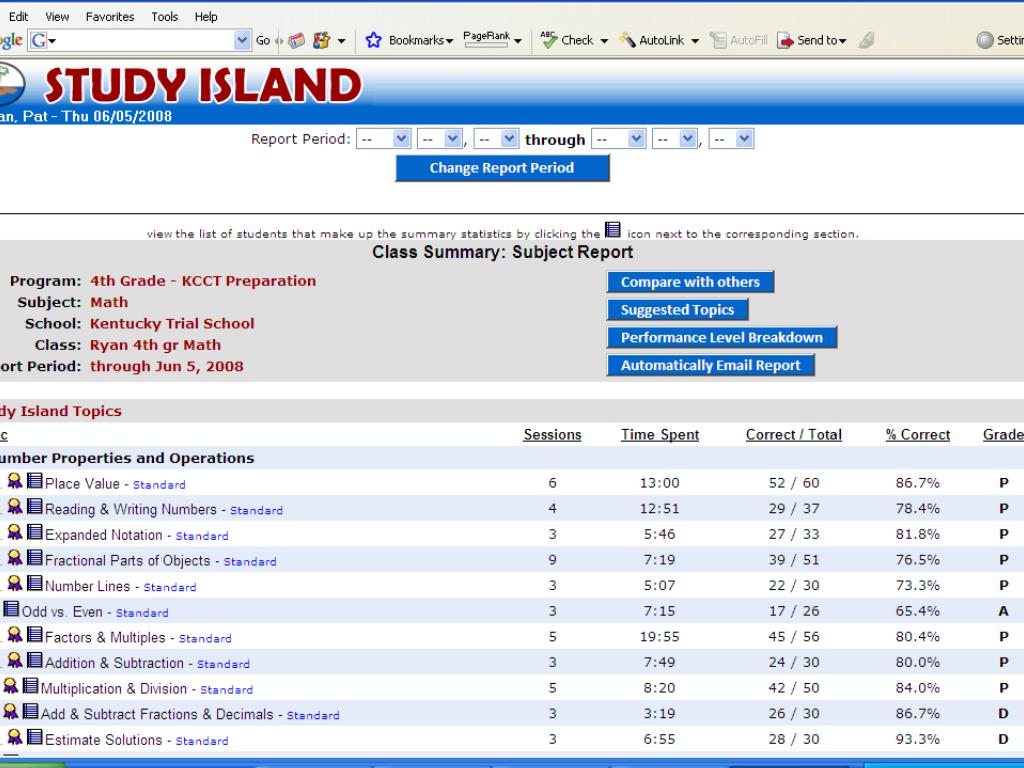Click the ribbon icon beside Addition & Subtraction
The image size is (1024, 768).
tap(14, 660)
